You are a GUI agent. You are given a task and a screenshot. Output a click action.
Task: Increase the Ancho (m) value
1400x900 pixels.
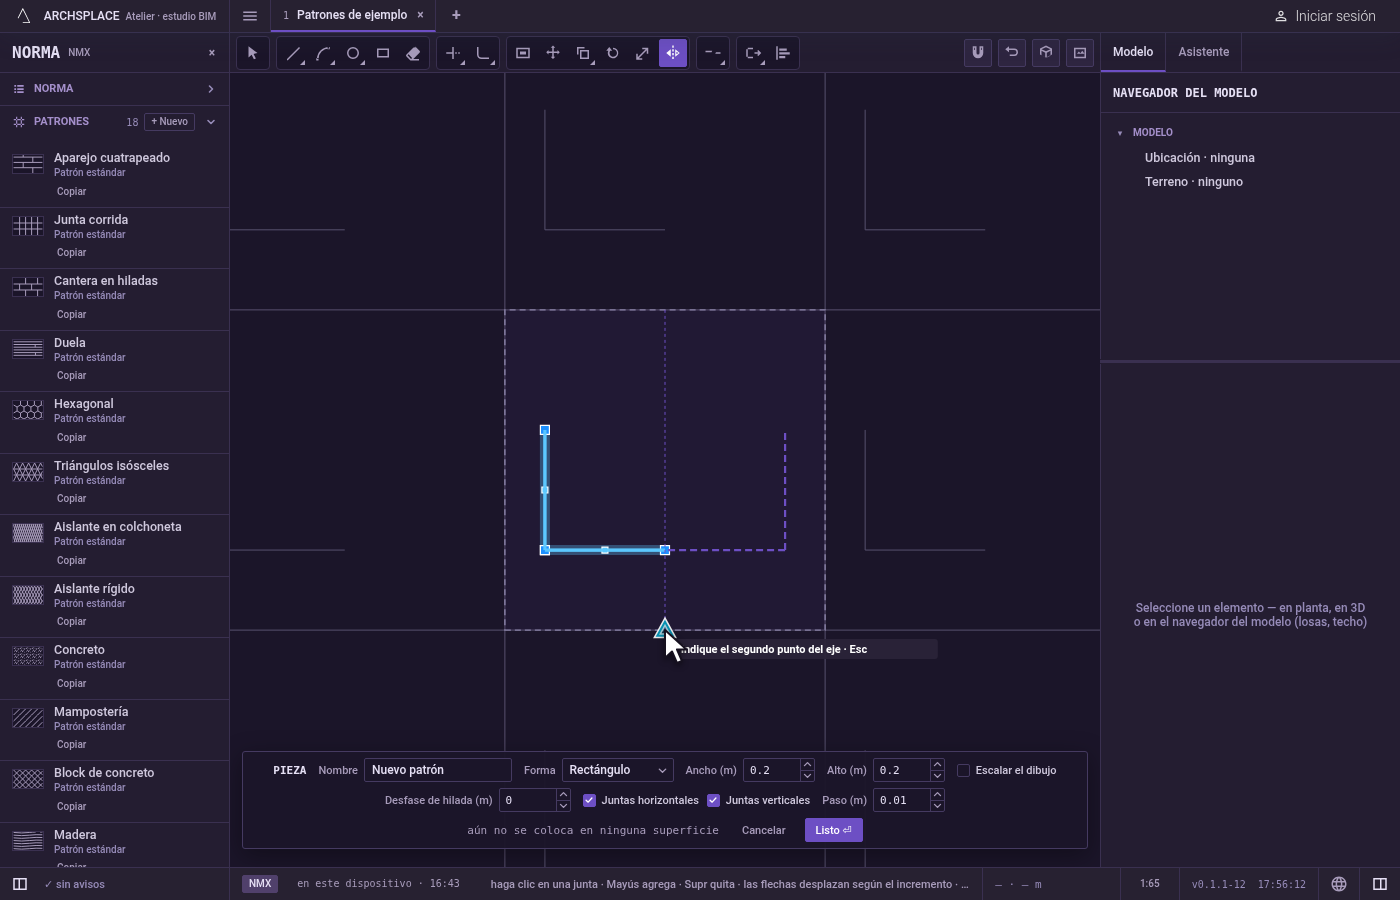click(x=807, y=765)
